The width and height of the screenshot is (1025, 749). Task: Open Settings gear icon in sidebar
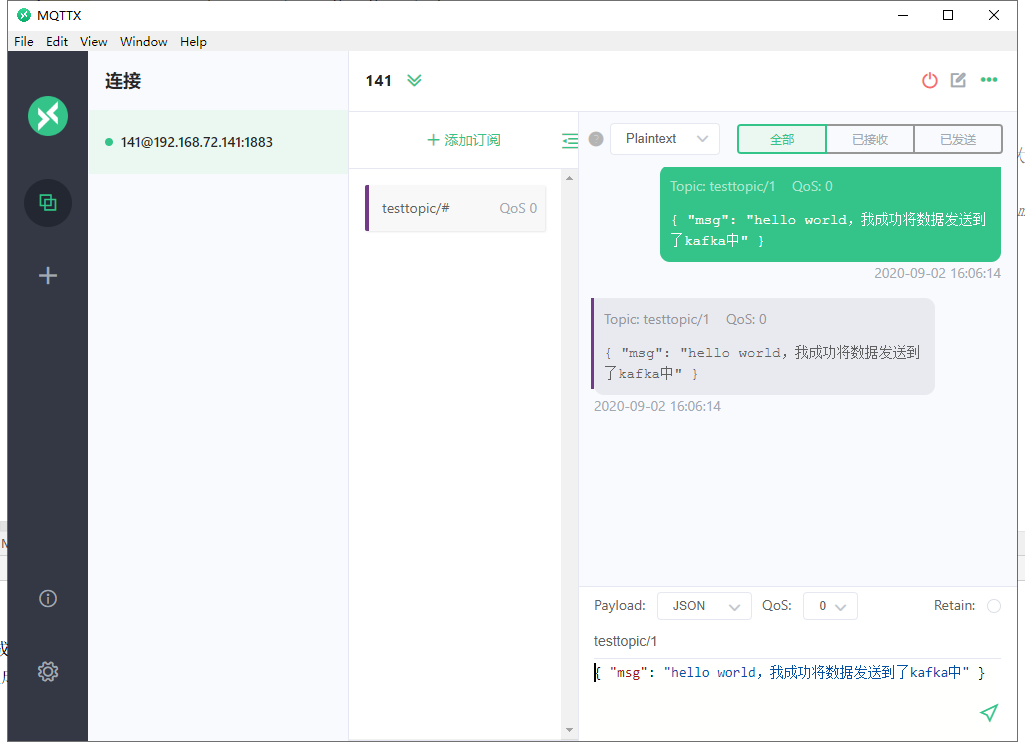click(48, 671)
